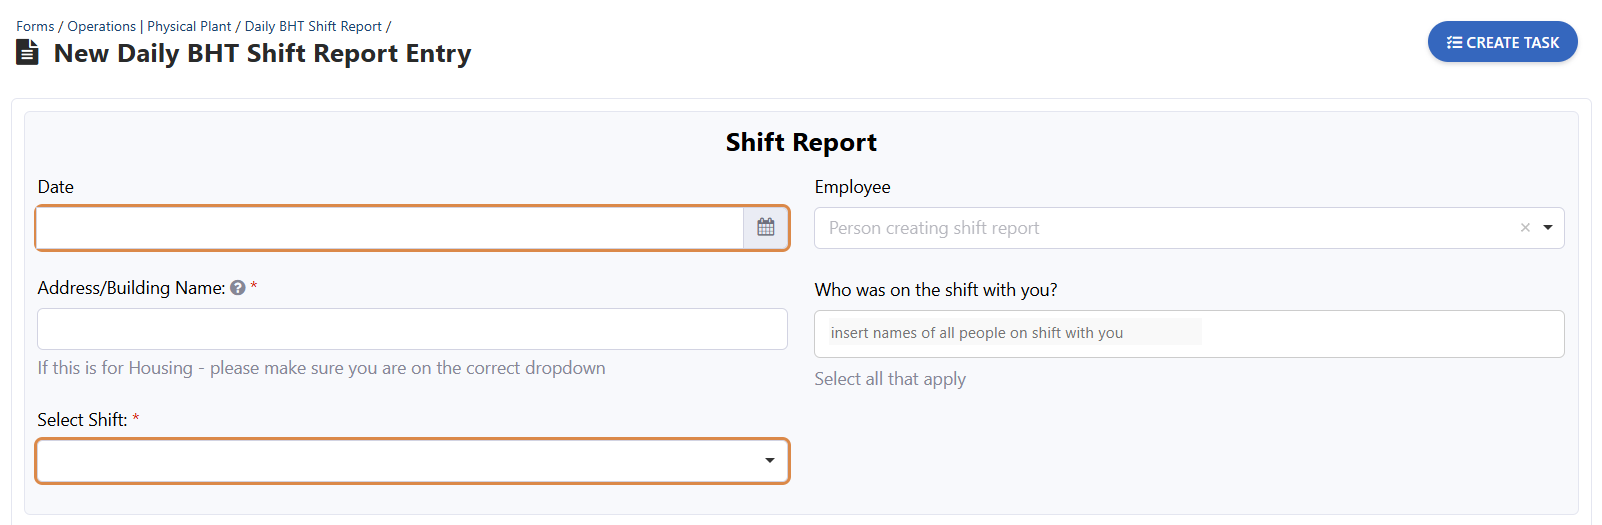
Task: Click the "Employee" field label
Action: point(852,187)
